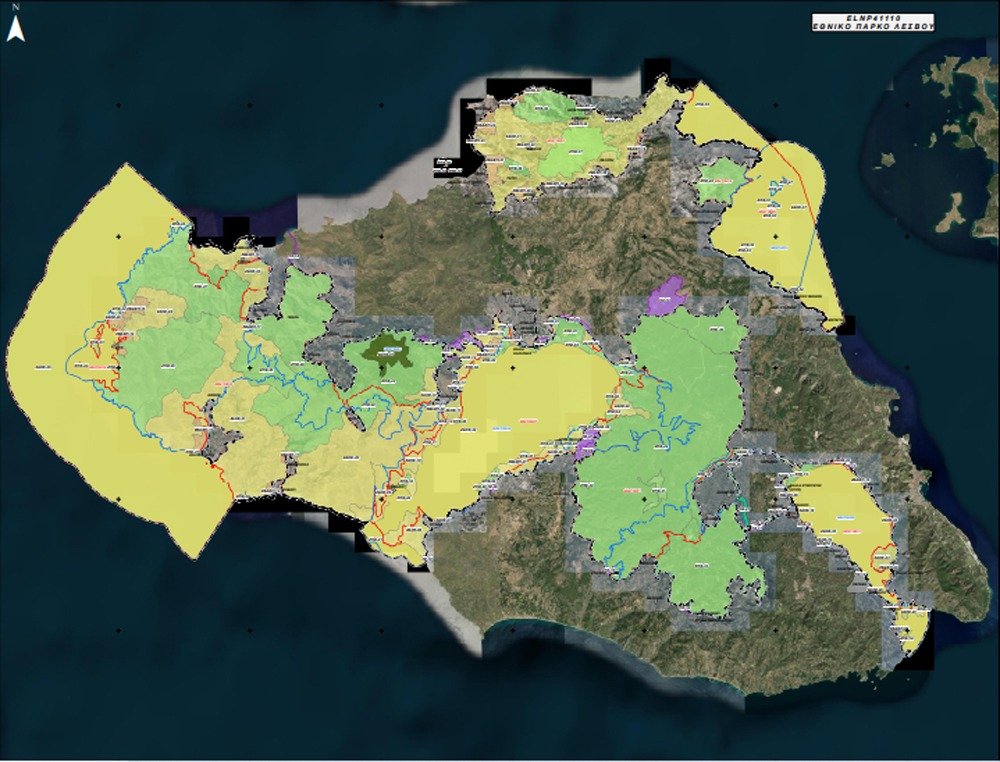
Task: Click the light-blue label in the northeastern yellow zone
Action: (779, 249)
